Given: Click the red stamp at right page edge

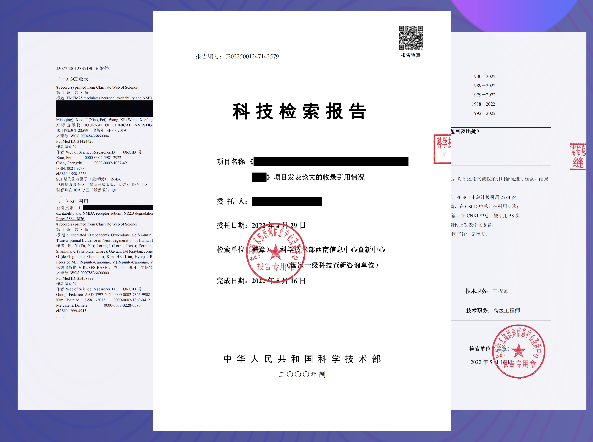Looking at the screenshot, I should click(x=578, y=156).
